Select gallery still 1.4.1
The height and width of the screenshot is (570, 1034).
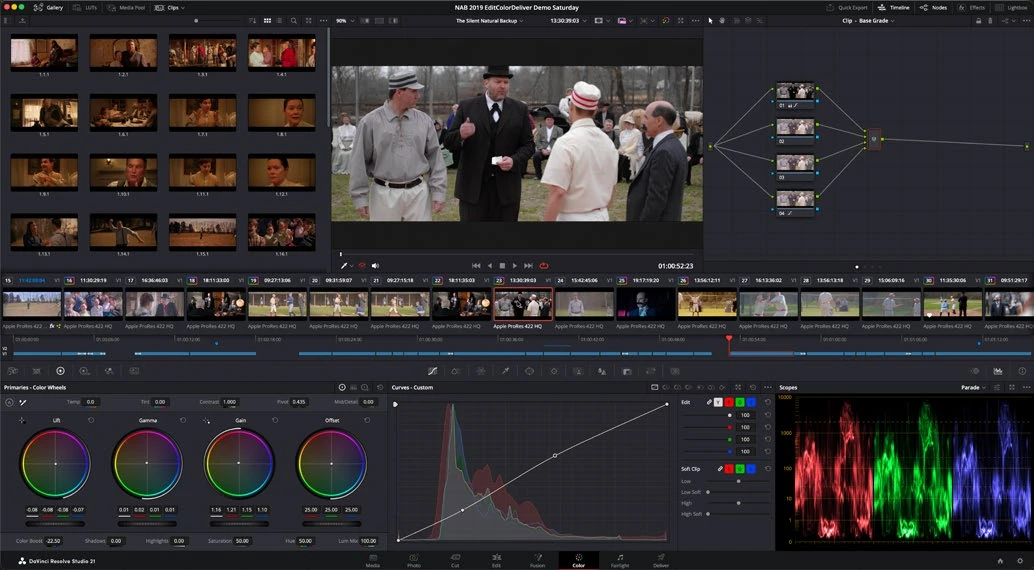point(282,53)
